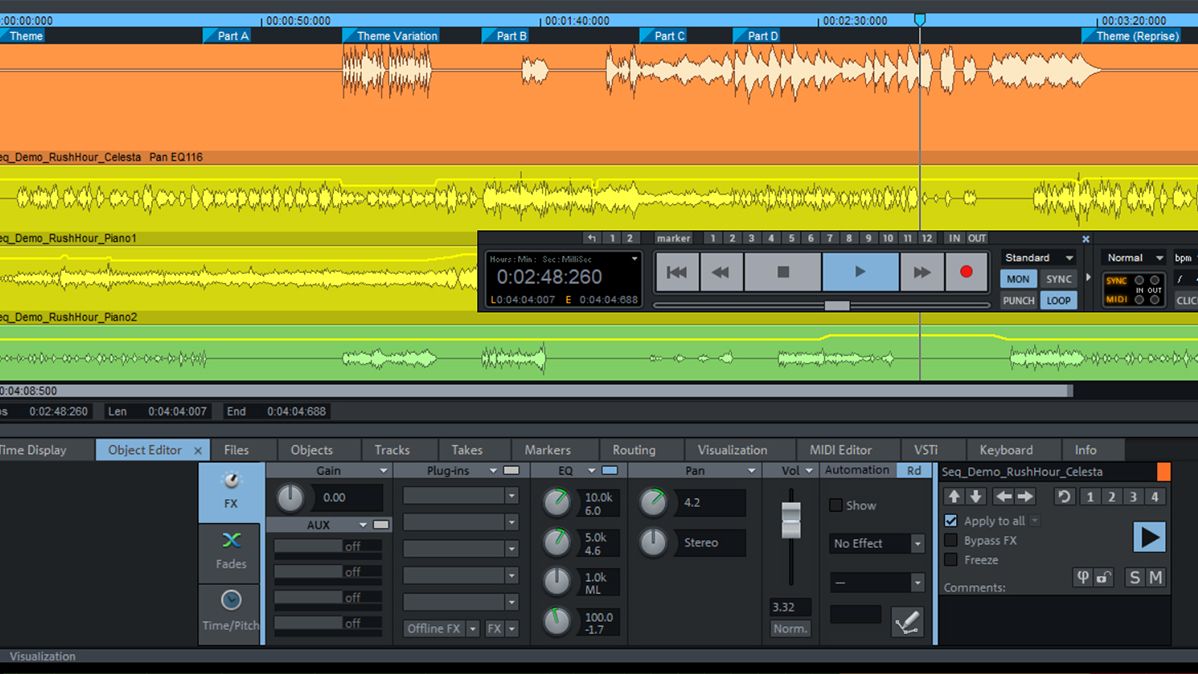This screenshot has width=1198, height=674.
Task: Close the floating transport console
Action: click(x=1086, y=239)
